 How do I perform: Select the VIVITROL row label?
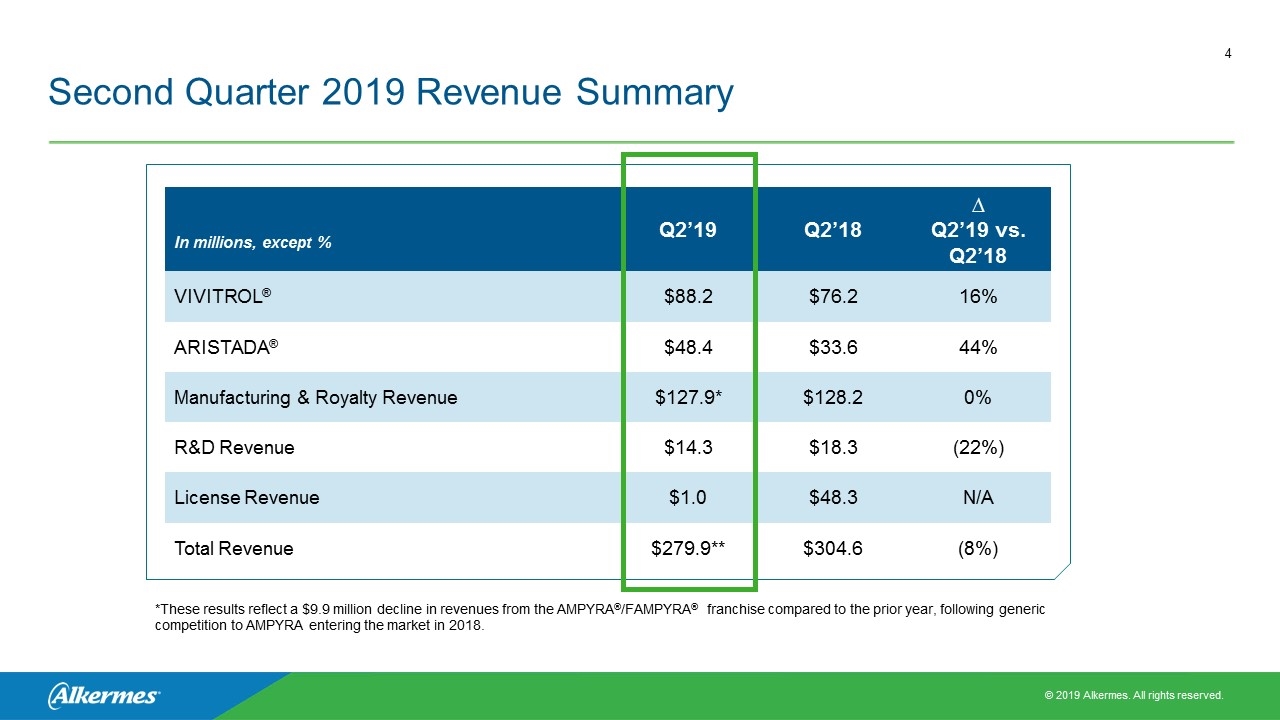pos(223,297)
